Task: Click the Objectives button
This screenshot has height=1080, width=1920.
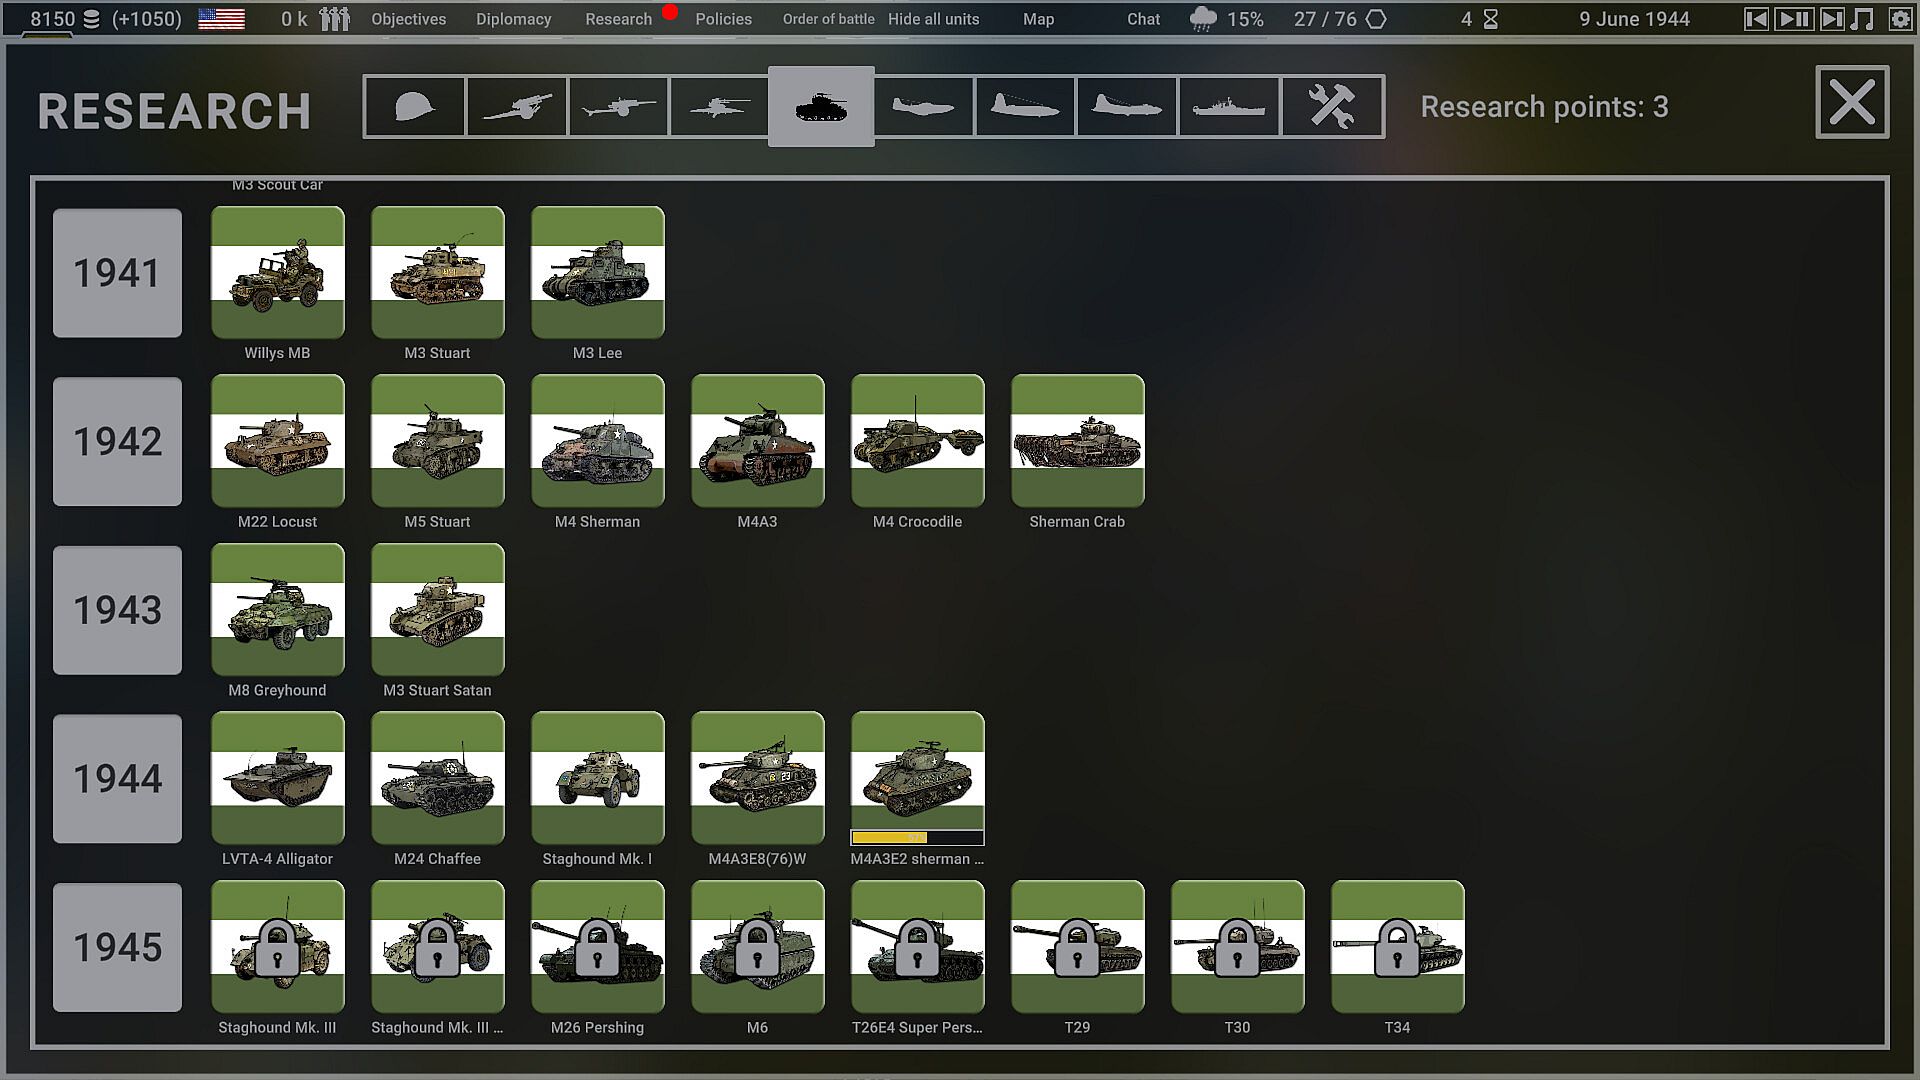Action: [408, 19]
